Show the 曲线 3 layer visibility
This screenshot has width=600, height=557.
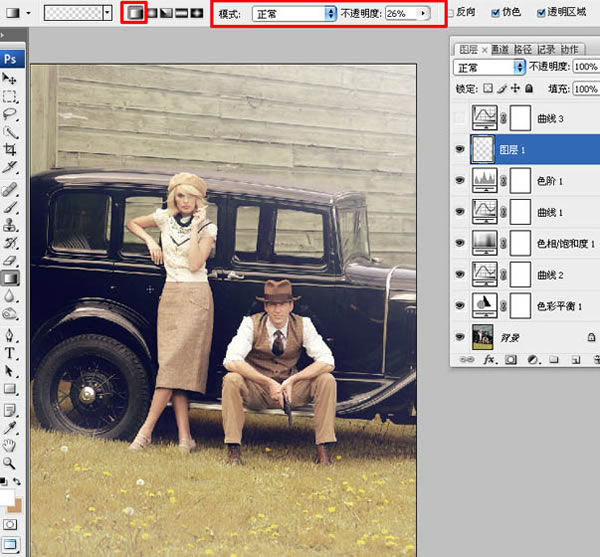click(x=459, y=119)
